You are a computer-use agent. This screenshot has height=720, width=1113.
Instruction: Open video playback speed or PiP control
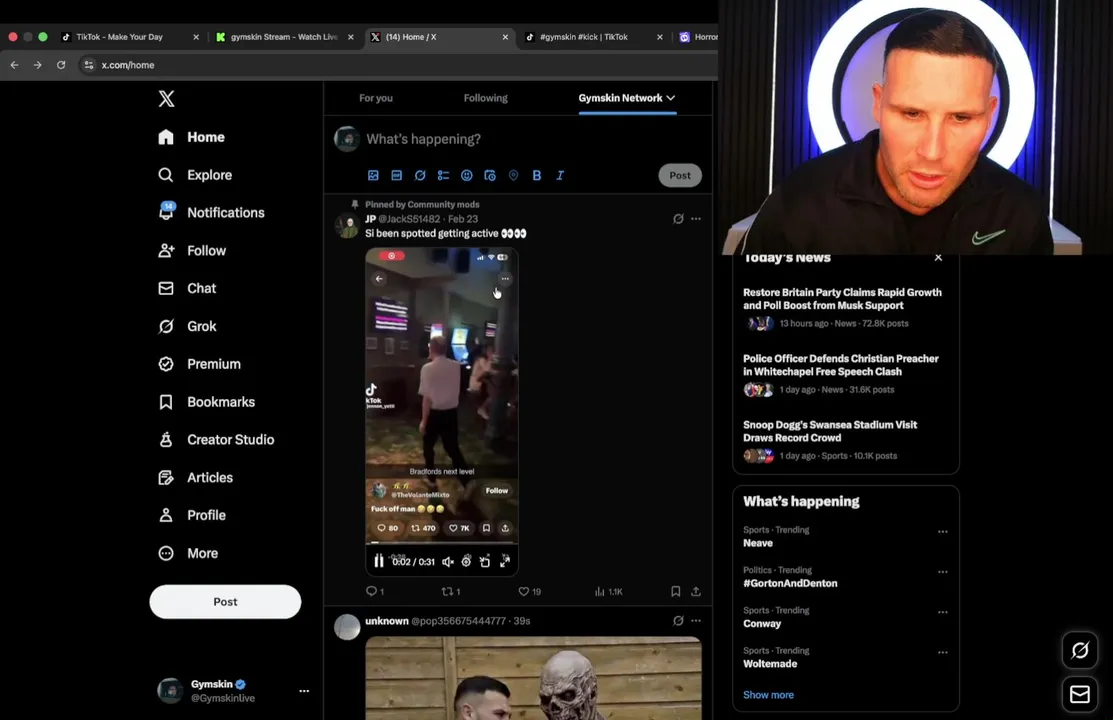click(485, 562)
